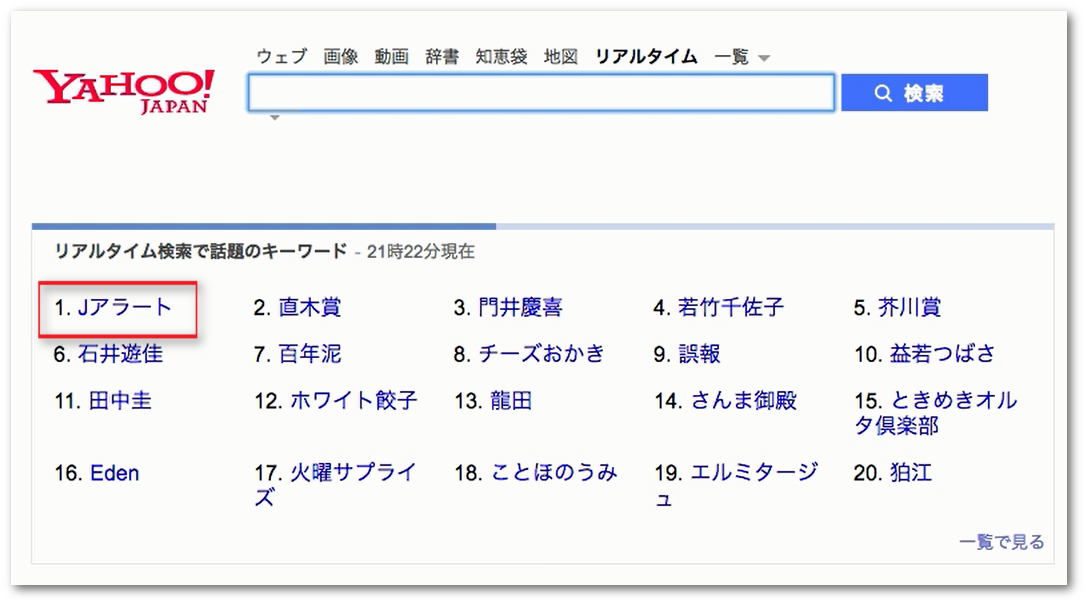Image resolution: width=1086 pixels, height=604 pixels.
Task: Open the small triangle below search box
Action: point(275,118)
